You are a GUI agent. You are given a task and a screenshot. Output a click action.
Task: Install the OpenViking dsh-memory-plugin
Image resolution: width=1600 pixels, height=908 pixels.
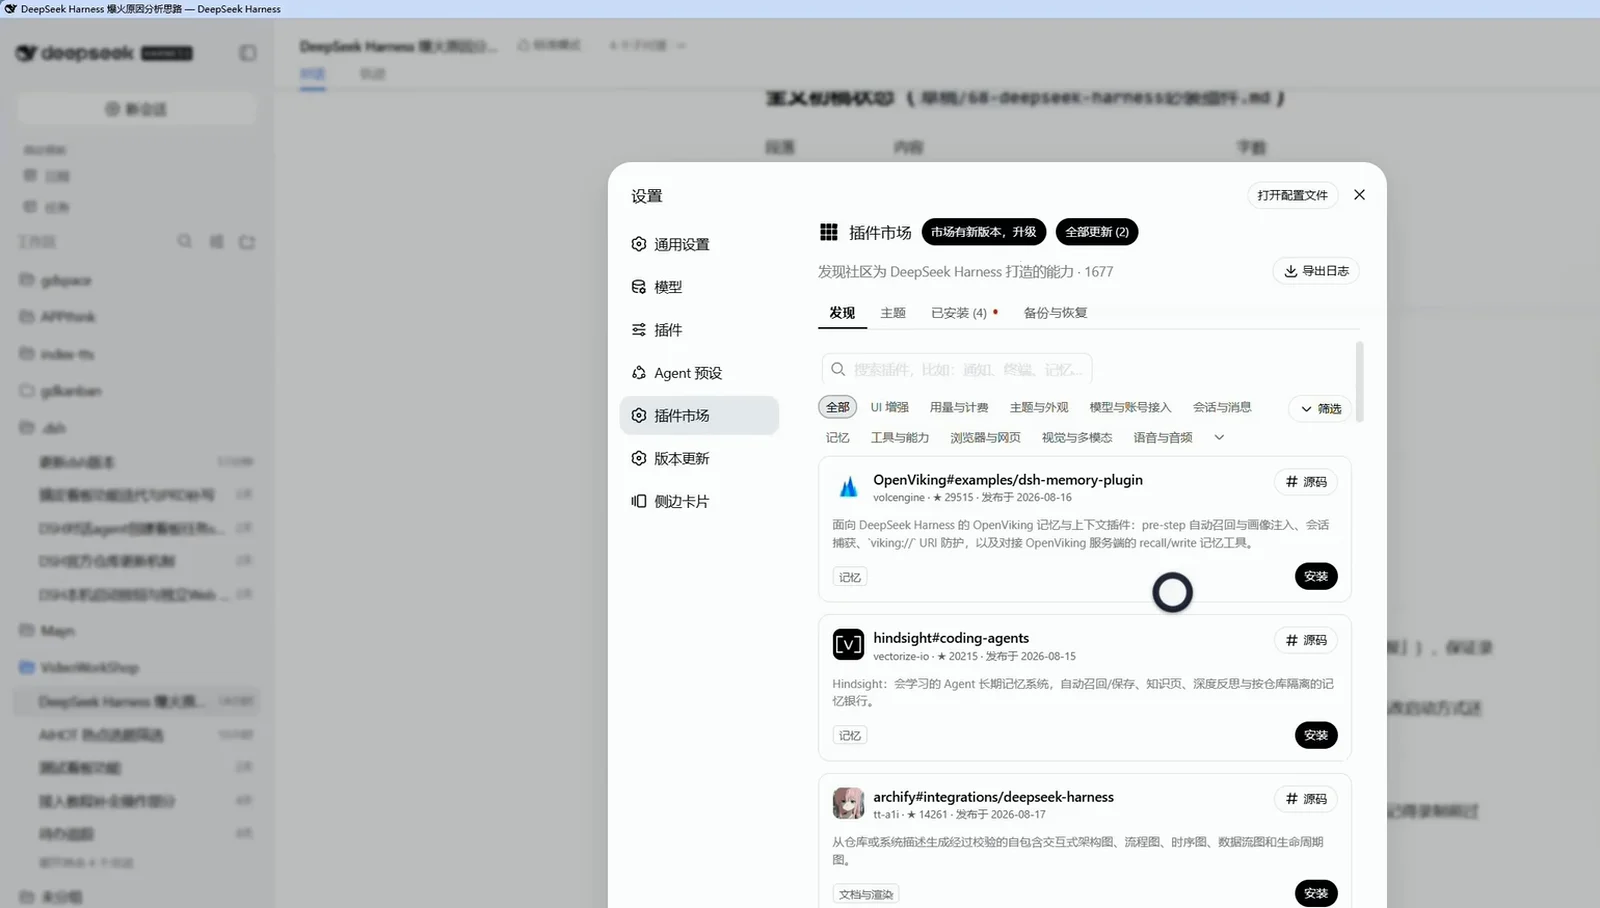[1316, 576]
